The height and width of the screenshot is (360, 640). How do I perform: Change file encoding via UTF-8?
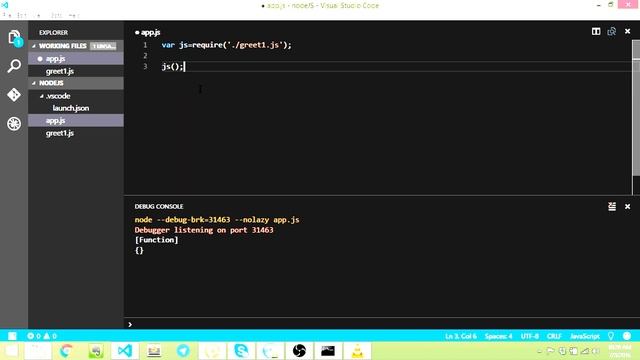(529, 336)
